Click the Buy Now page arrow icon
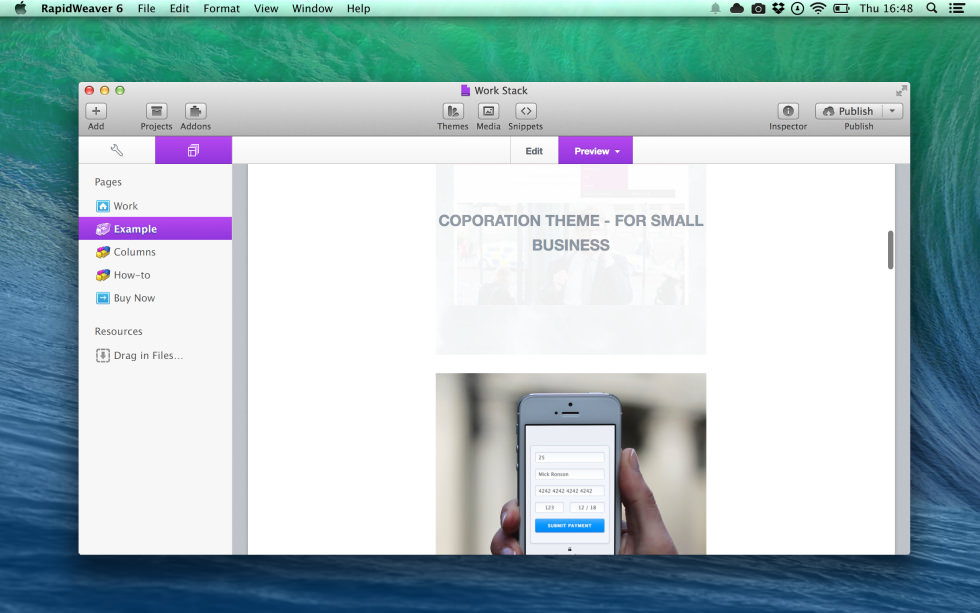980x613 pixels. point(102,298)
